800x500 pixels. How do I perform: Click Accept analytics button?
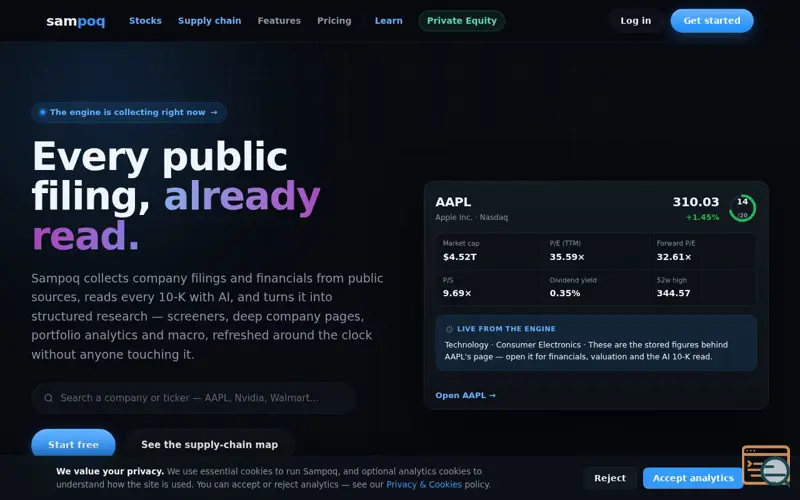click(693, 478)
